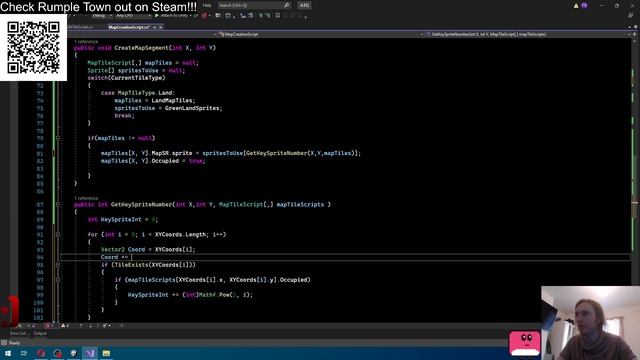
Task: Click the 'Vector2 Coord = XYCoords[i];' line
Action: [148, 249]
